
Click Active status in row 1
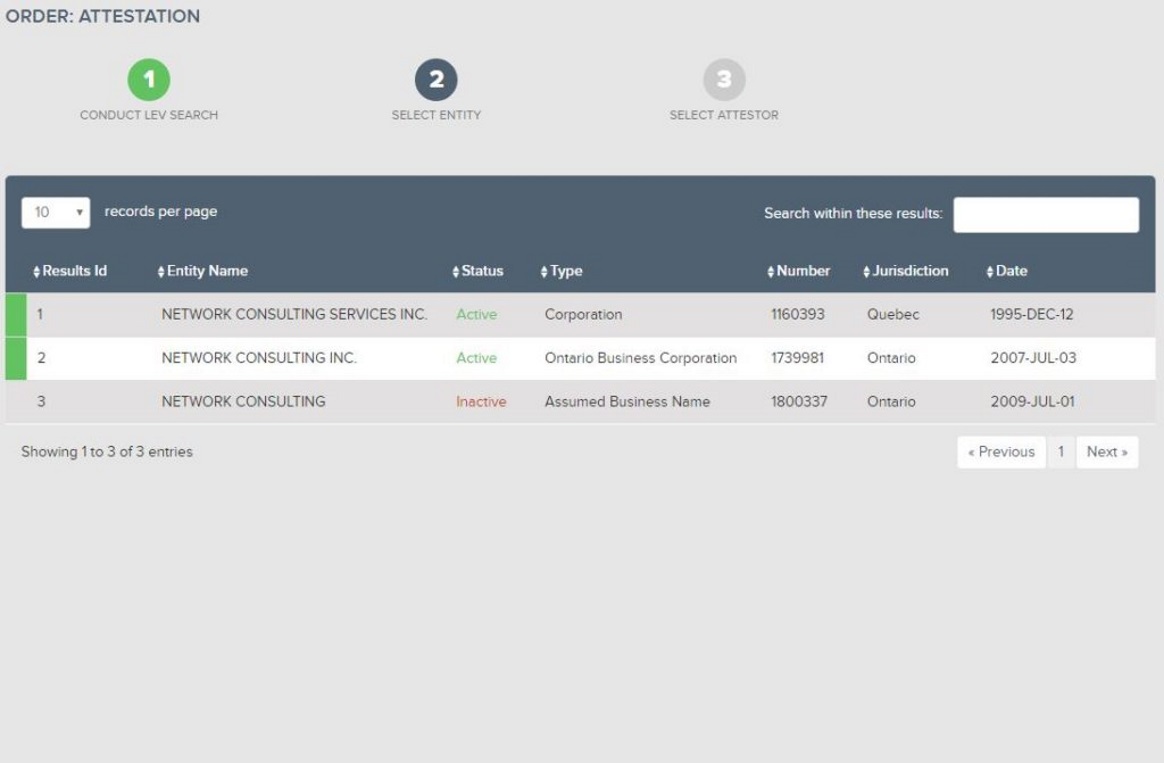(x=477, y=314)
